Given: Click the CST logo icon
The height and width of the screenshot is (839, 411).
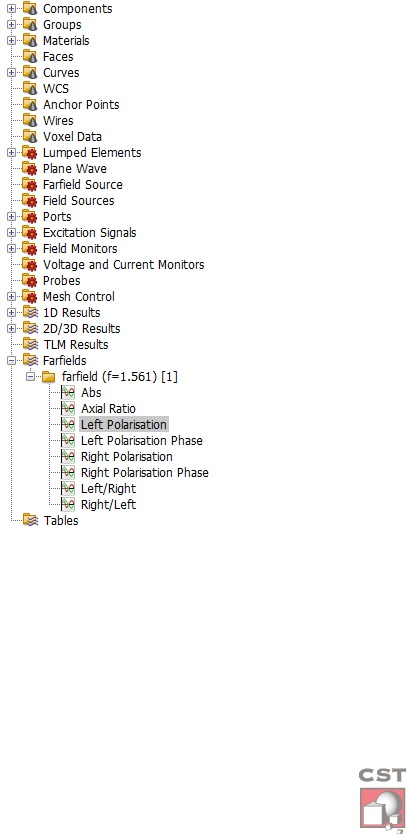Looking at the screenshot, I should tap(382, 800).
